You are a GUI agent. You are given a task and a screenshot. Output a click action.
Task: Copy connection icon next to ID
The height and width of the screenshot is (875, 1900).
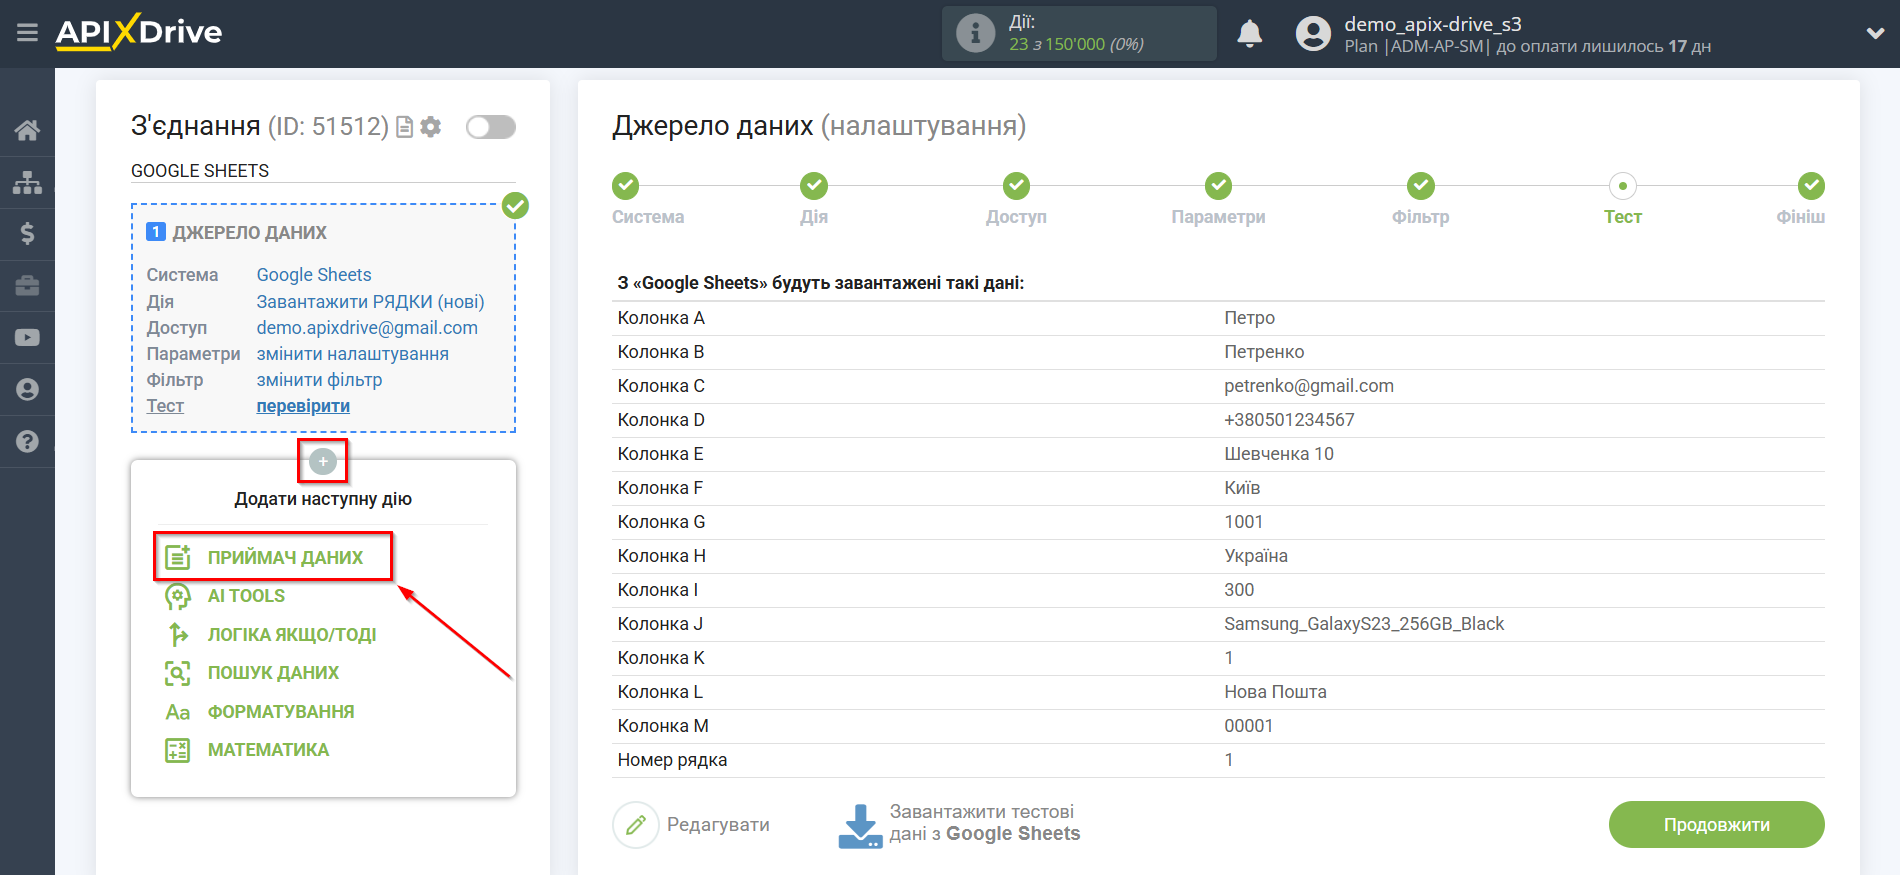[x=404, y=127]
